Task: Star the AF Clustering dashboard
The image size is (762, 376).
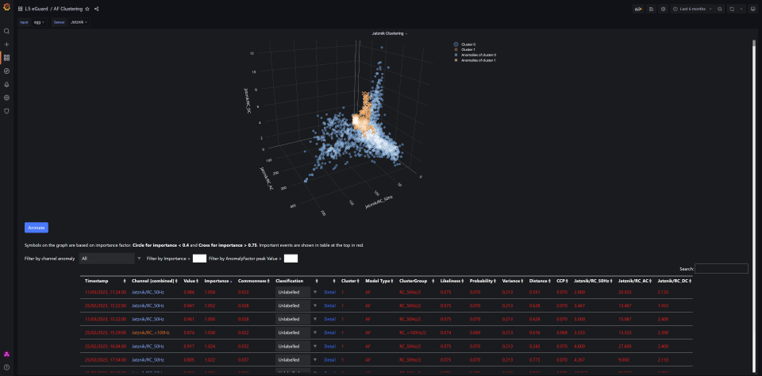Action: (x=87, y=9)
